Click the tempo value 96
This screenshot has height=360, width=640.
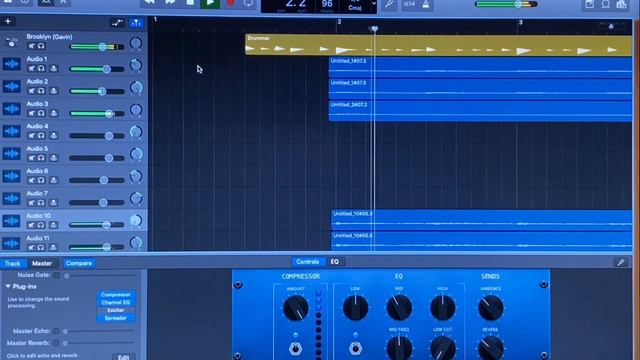327,4
